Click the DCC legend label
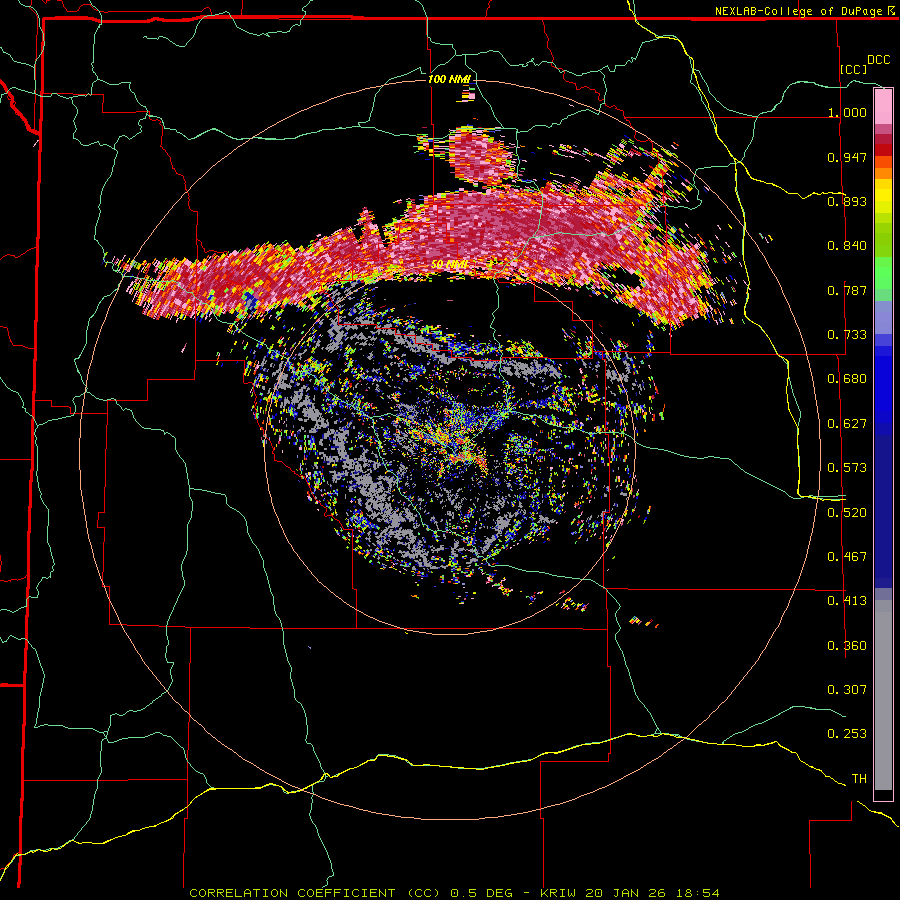The width and height of the screenshot is (900, 900). [x=878, y=60]
